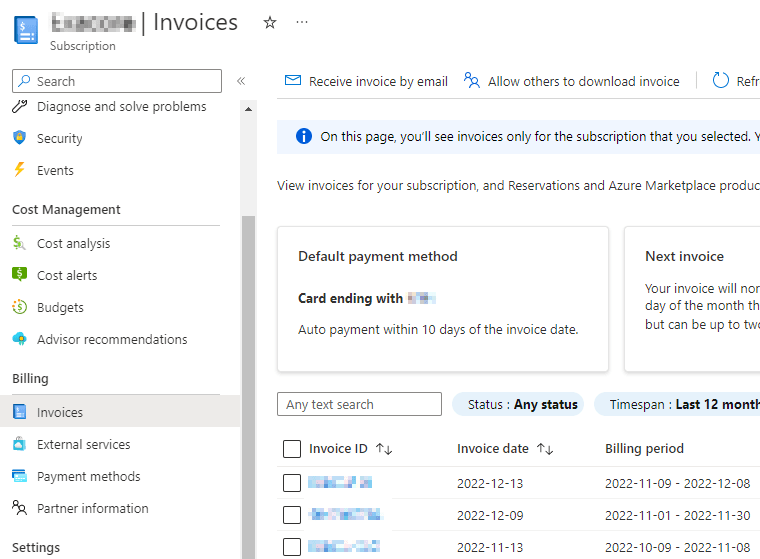
Task: Open invoice ID link for 2022-12-09
Action: coord(345,514)
